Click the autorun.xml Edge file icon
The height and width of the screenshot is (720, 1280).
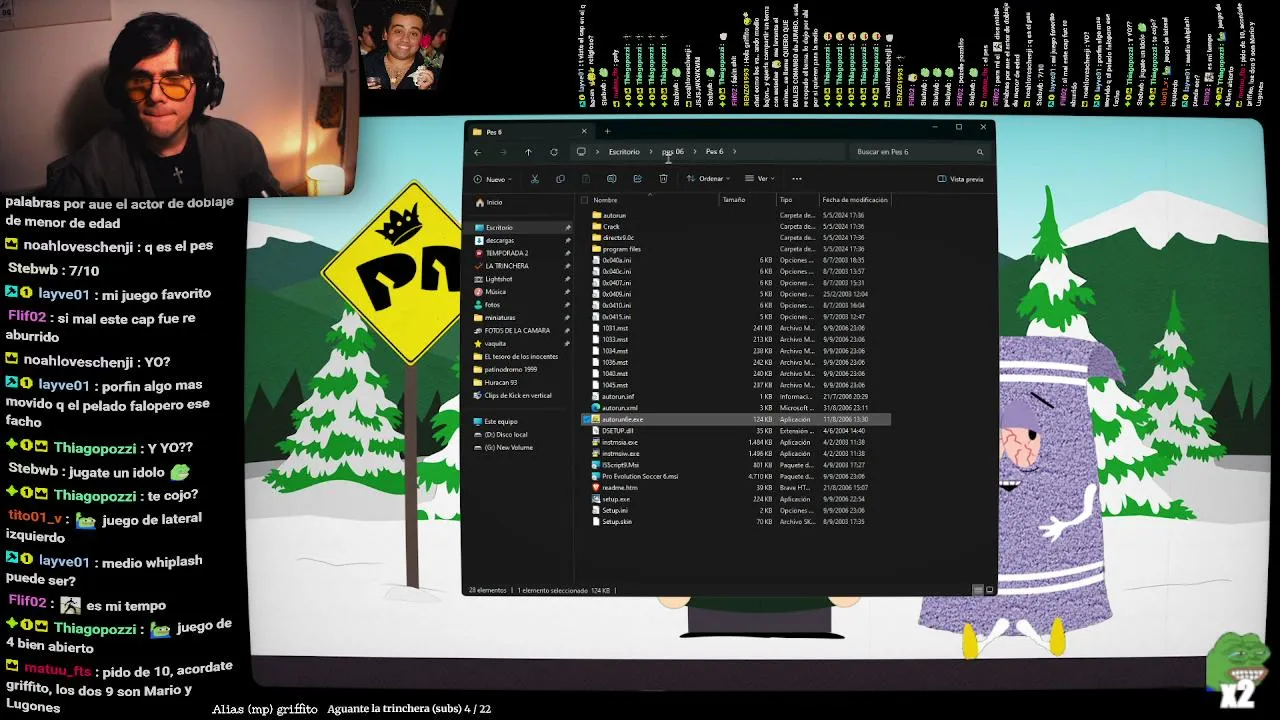(596, 408)
